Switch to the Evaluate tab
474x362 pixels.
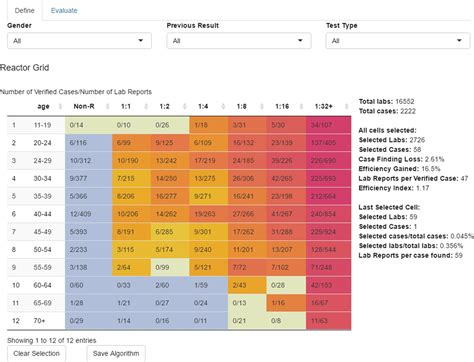pos(64,10)
